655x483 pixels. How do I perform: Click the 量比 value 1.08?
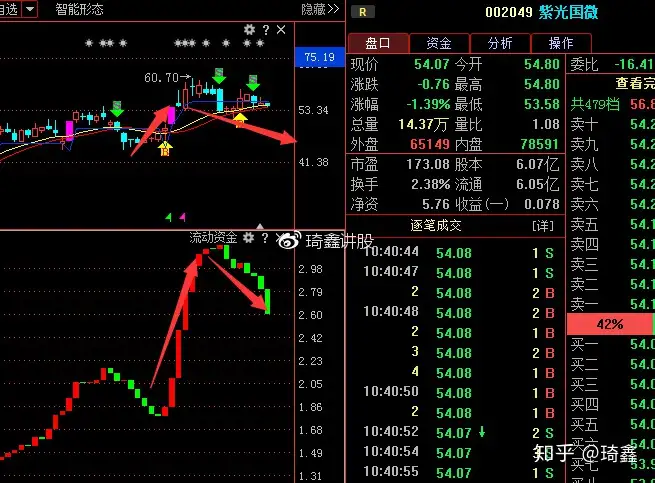coord(546,124)
